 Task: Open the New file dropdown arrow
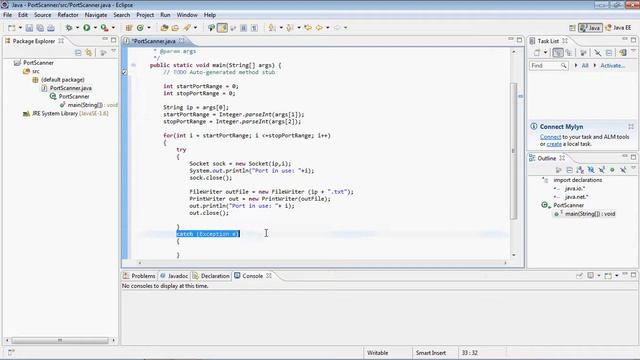click(x=20, y=28)
